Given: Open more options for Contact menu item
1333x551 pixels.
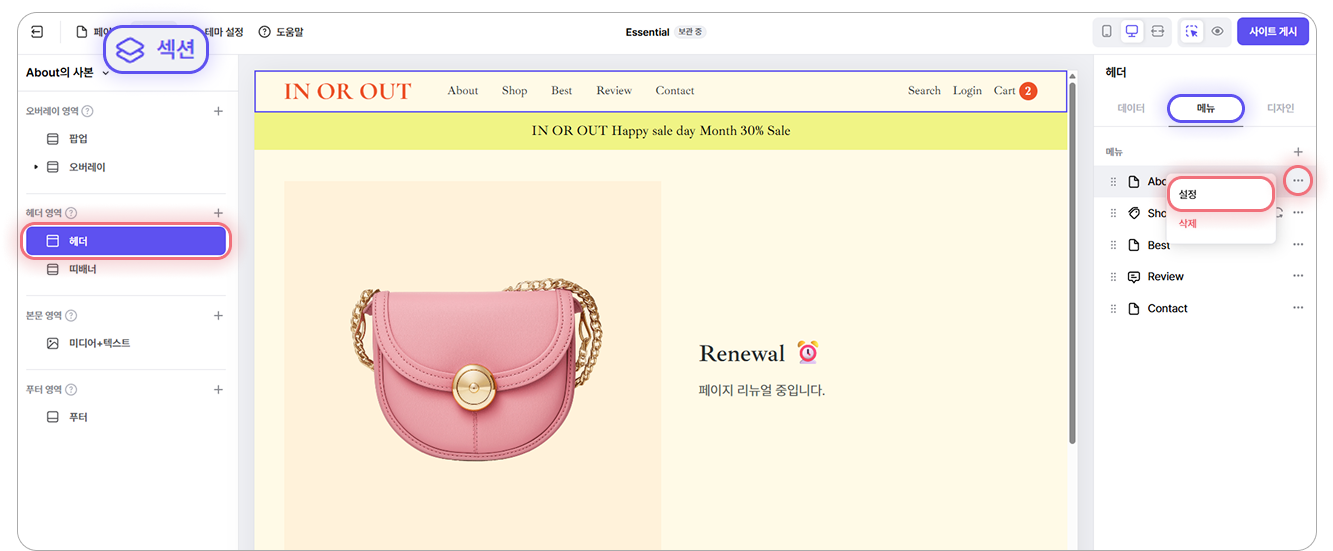Looking at the screenshot, I should pos(1298,309).
